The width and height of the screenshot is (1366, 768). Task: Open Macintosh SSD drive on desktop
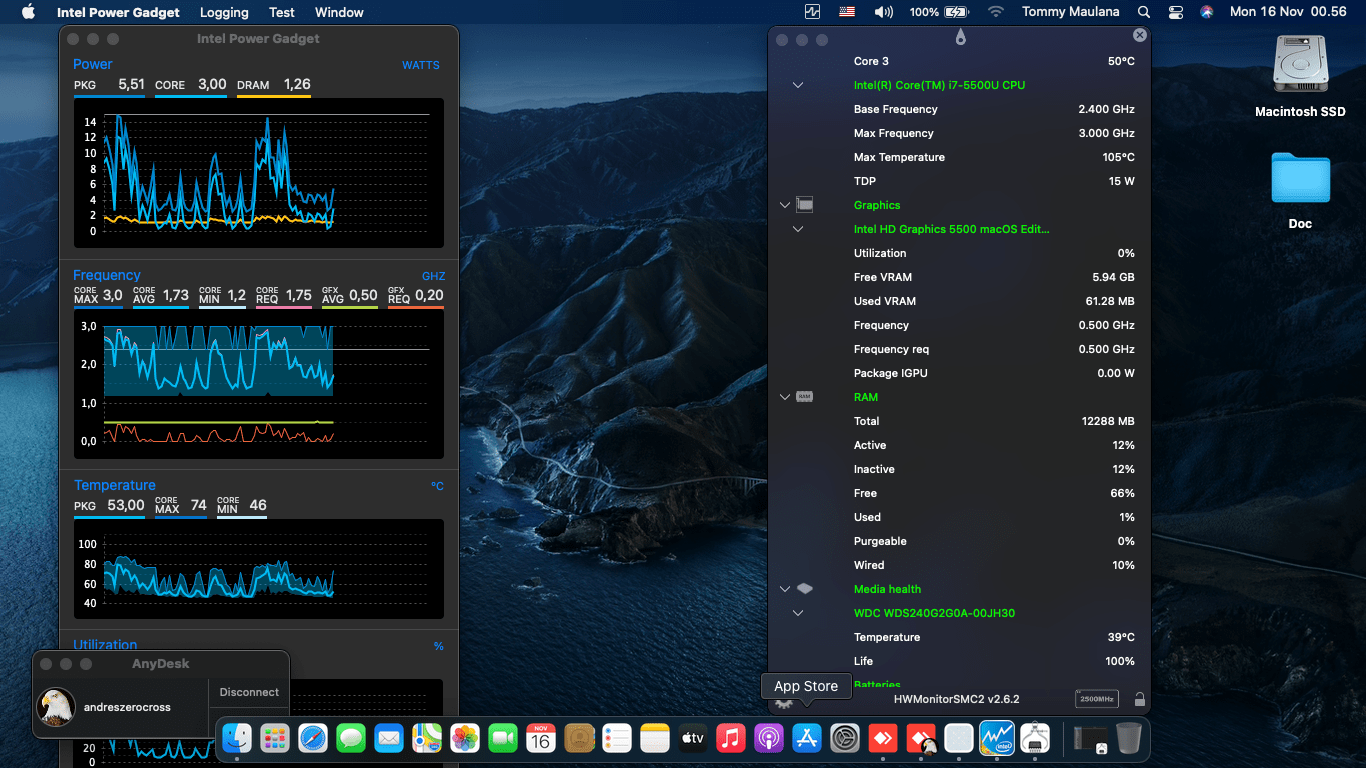(x=1300, y=67)
